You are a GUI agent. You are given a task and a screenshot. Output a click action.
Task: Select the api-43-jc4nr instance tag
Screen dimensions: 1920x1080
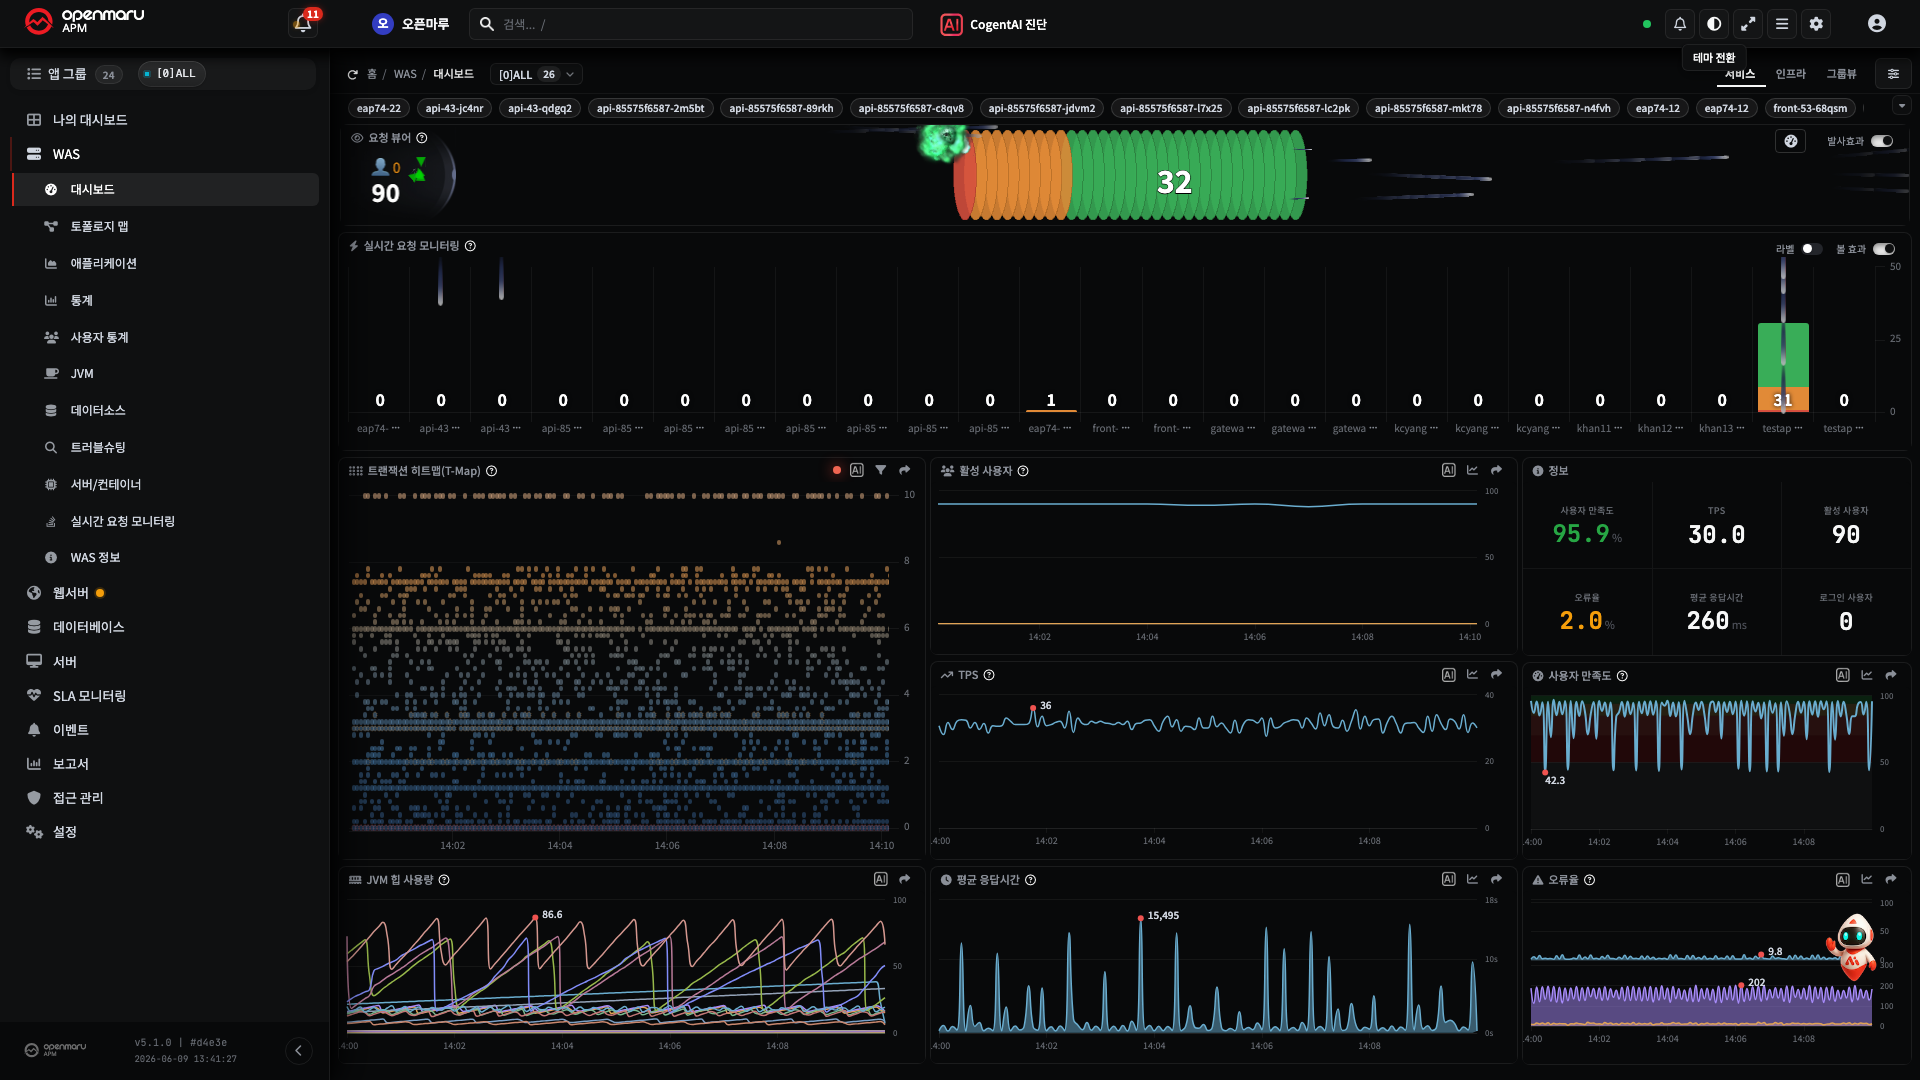454,108
